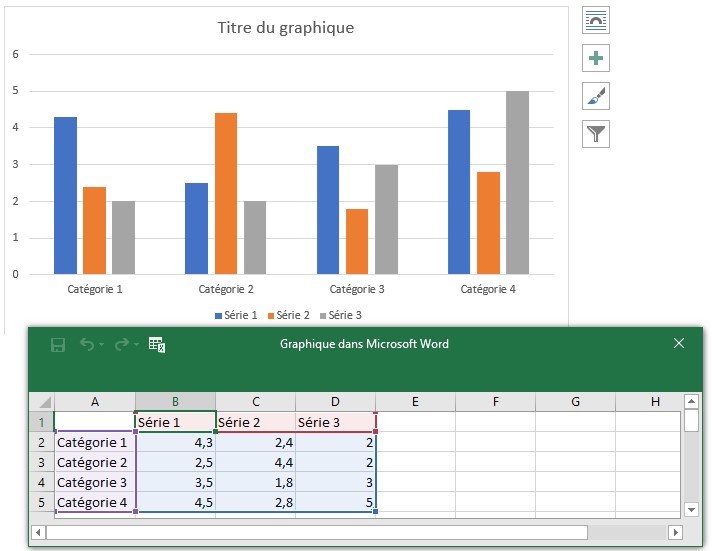Click cell containing Série 2 header
The height and width of the screenshot is (551, 712).
tap(255, 422)
